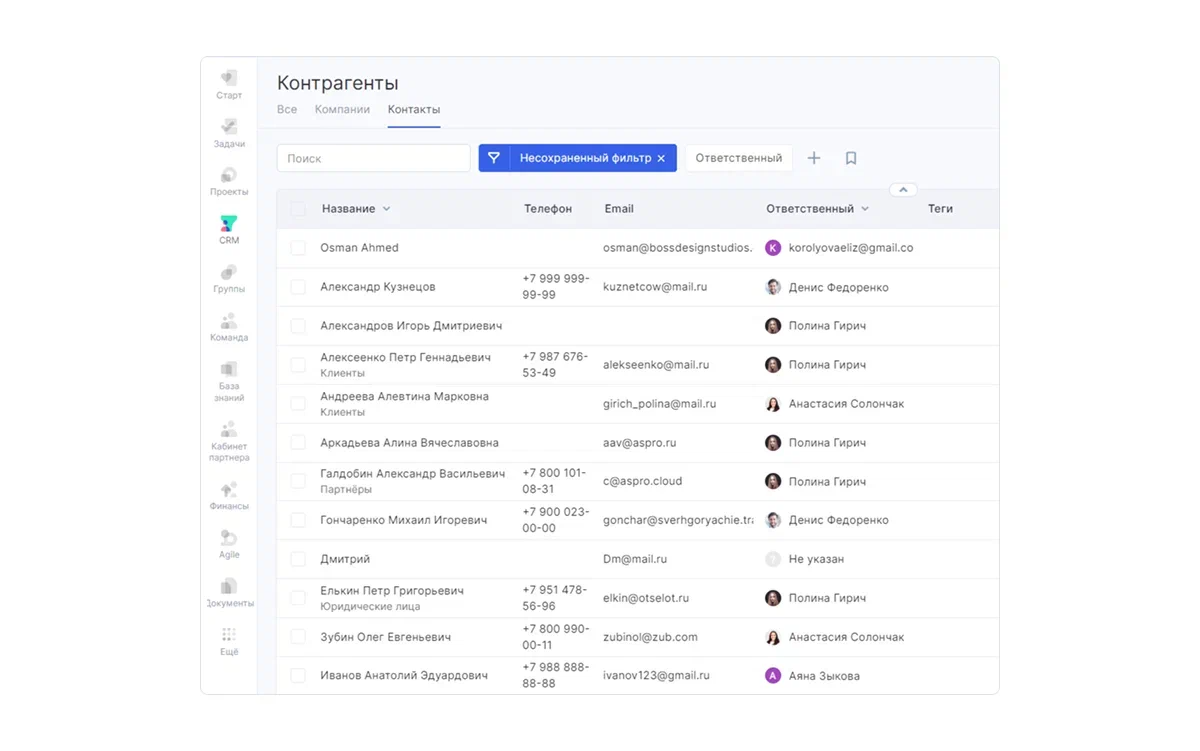The width and height of the screenshot is (1200, 751).
Task: Collapse the panel using the up chevron
Action: click(x=903, y=189)
